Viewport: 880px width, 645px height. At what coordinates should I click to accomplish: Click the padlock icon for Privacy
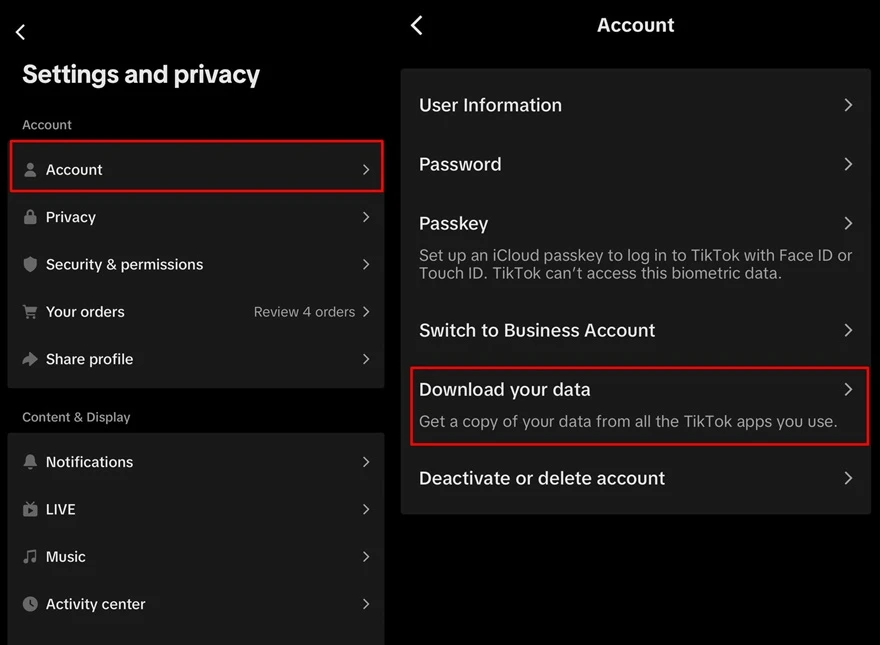tap(30, 217)
